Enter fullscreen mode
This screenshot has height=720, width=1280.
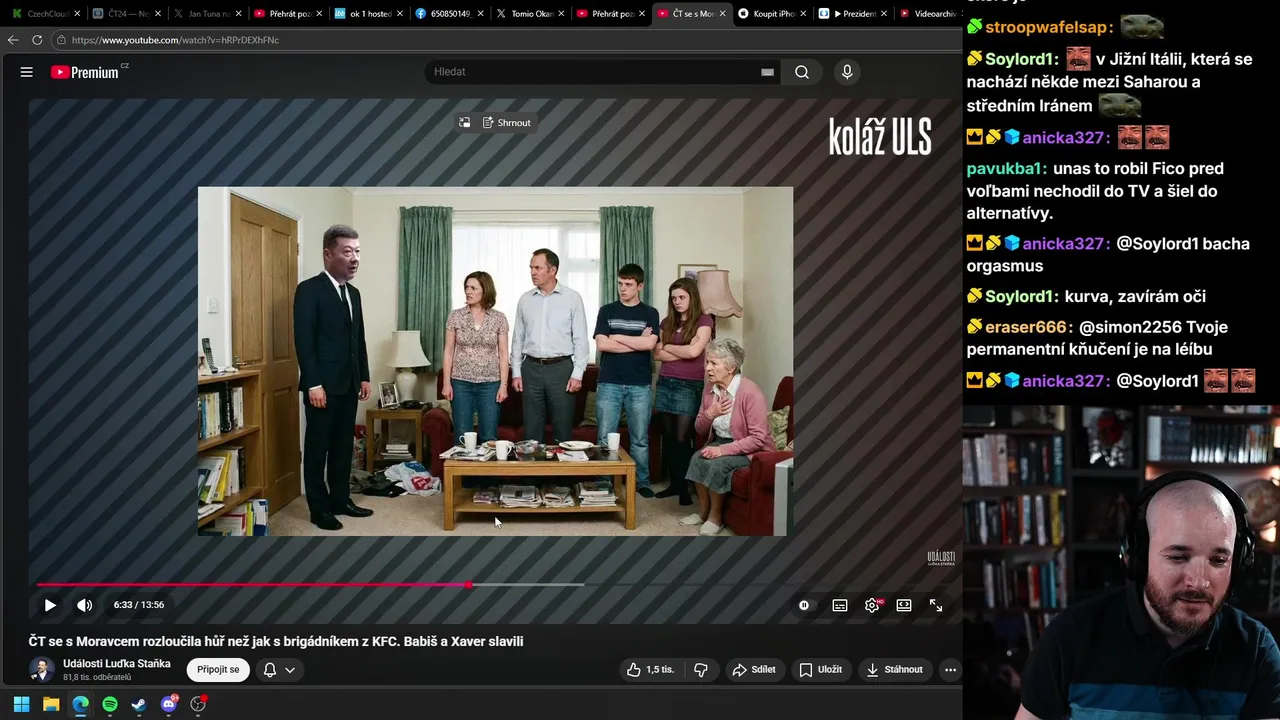tap(936, 605)
